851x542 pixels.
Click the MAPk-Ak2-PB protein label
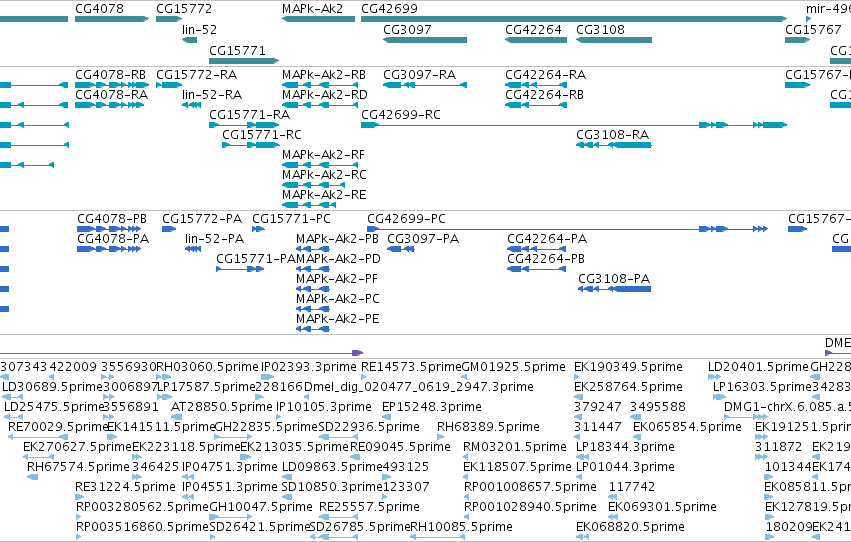pos(338,239)
